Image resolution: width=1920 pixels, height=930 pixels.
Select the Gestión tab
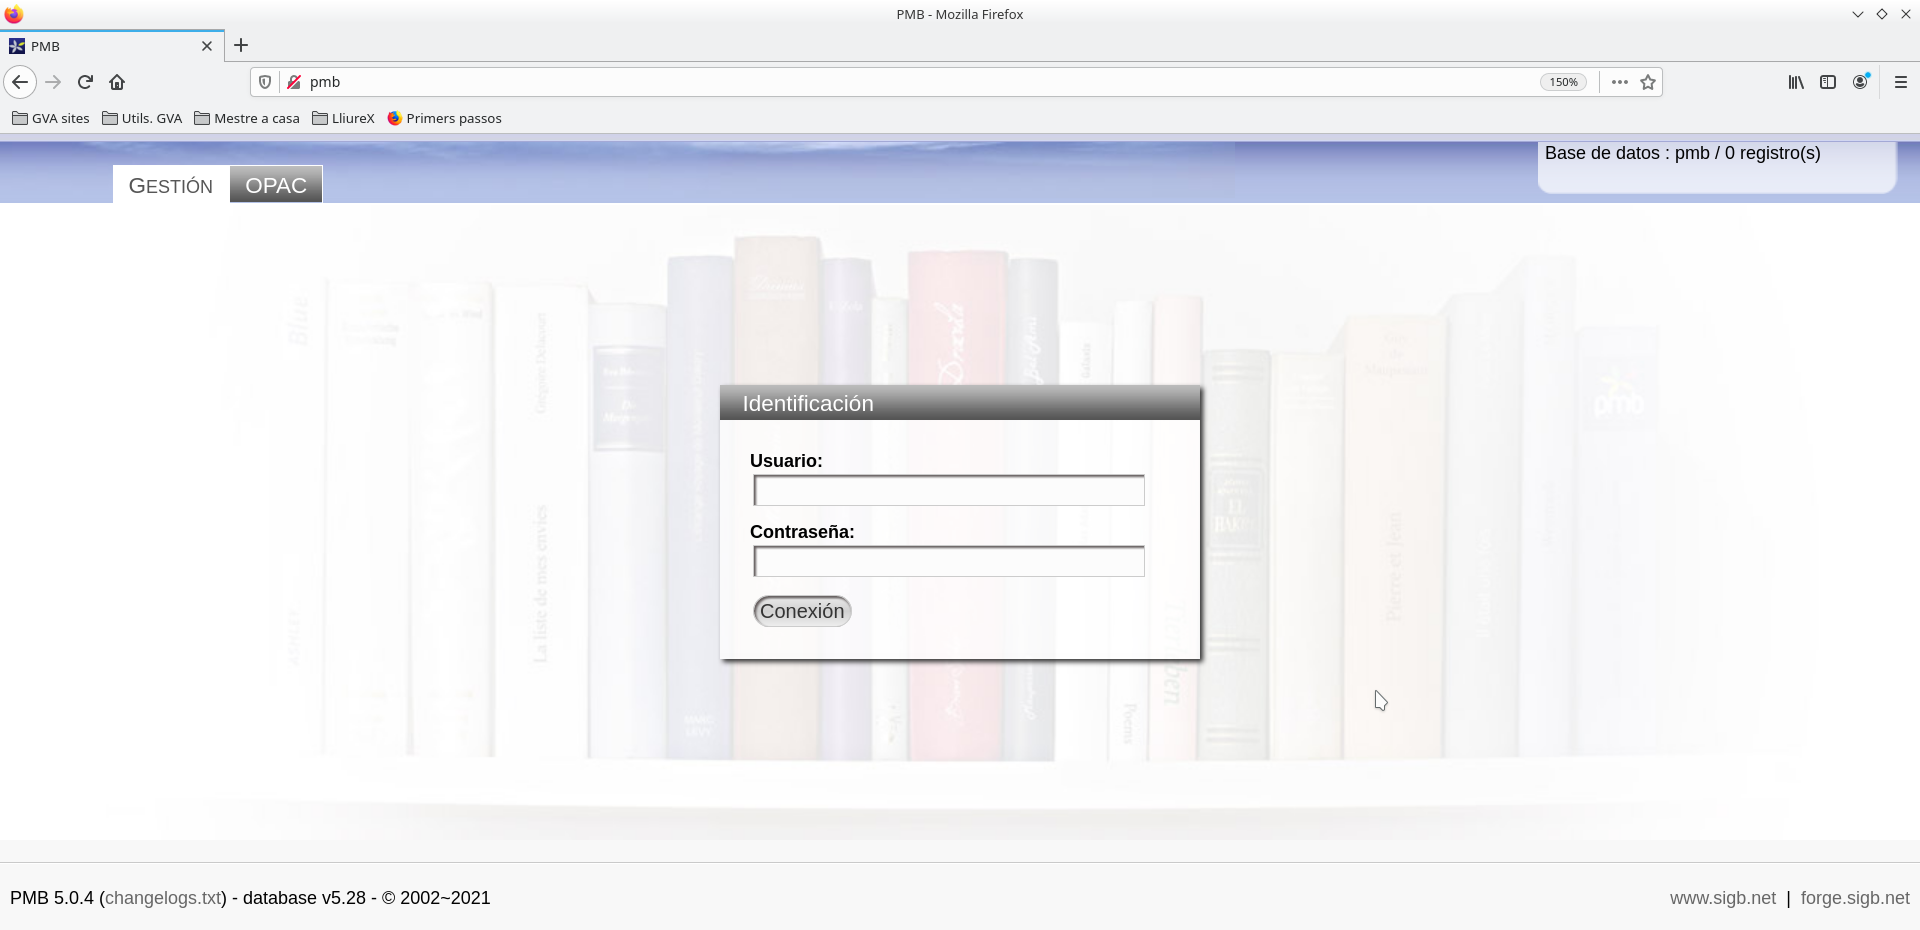pyautogui.click(x=171, y=186)
